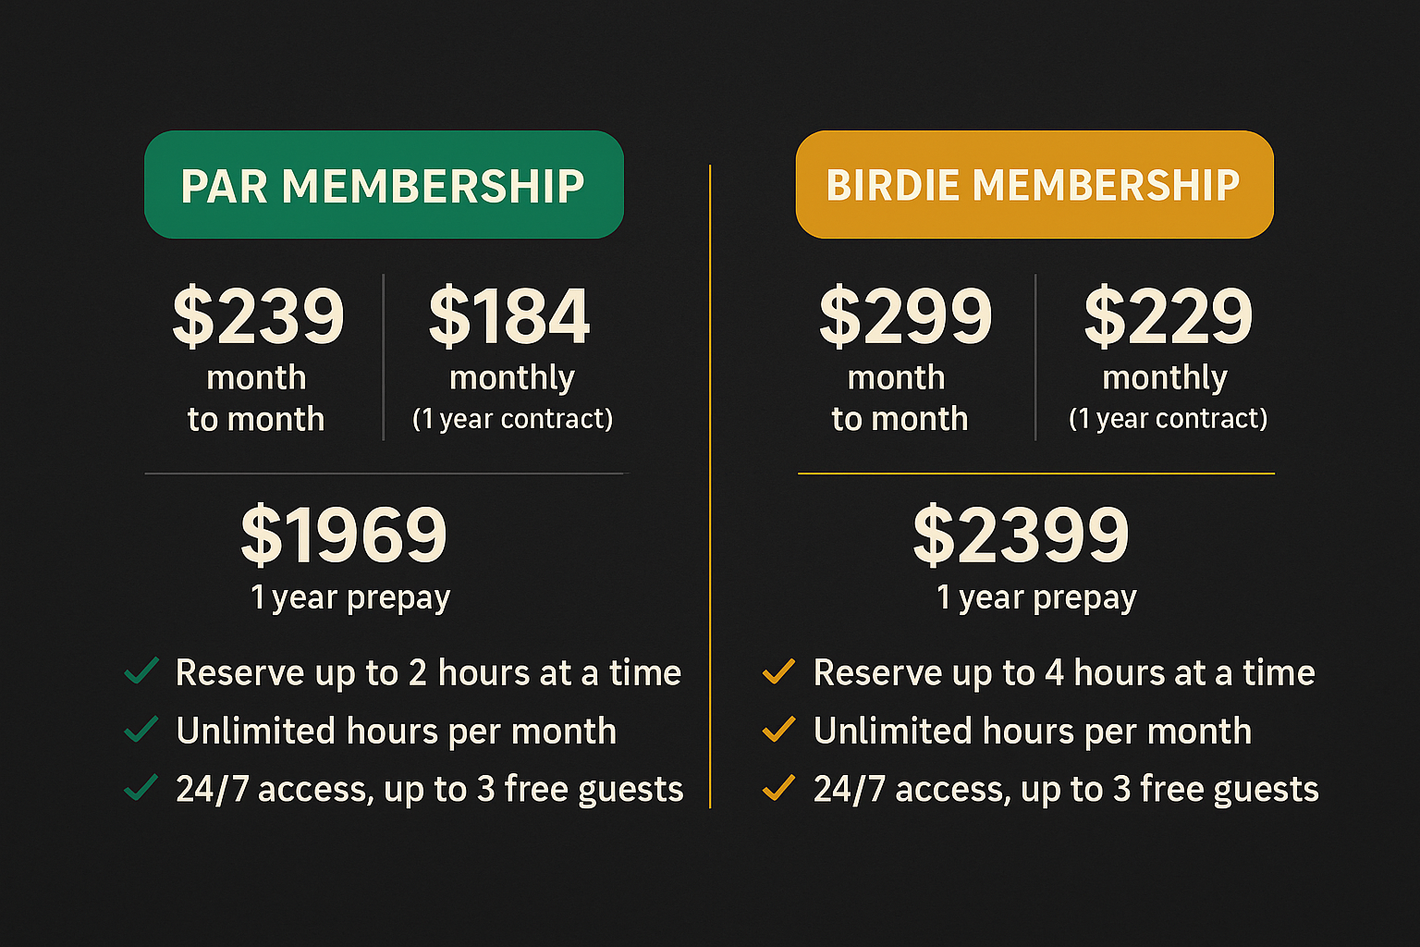1420x947 pixels.
Task: Click the 1 year prepay label under $2399
Action: 1036,598
